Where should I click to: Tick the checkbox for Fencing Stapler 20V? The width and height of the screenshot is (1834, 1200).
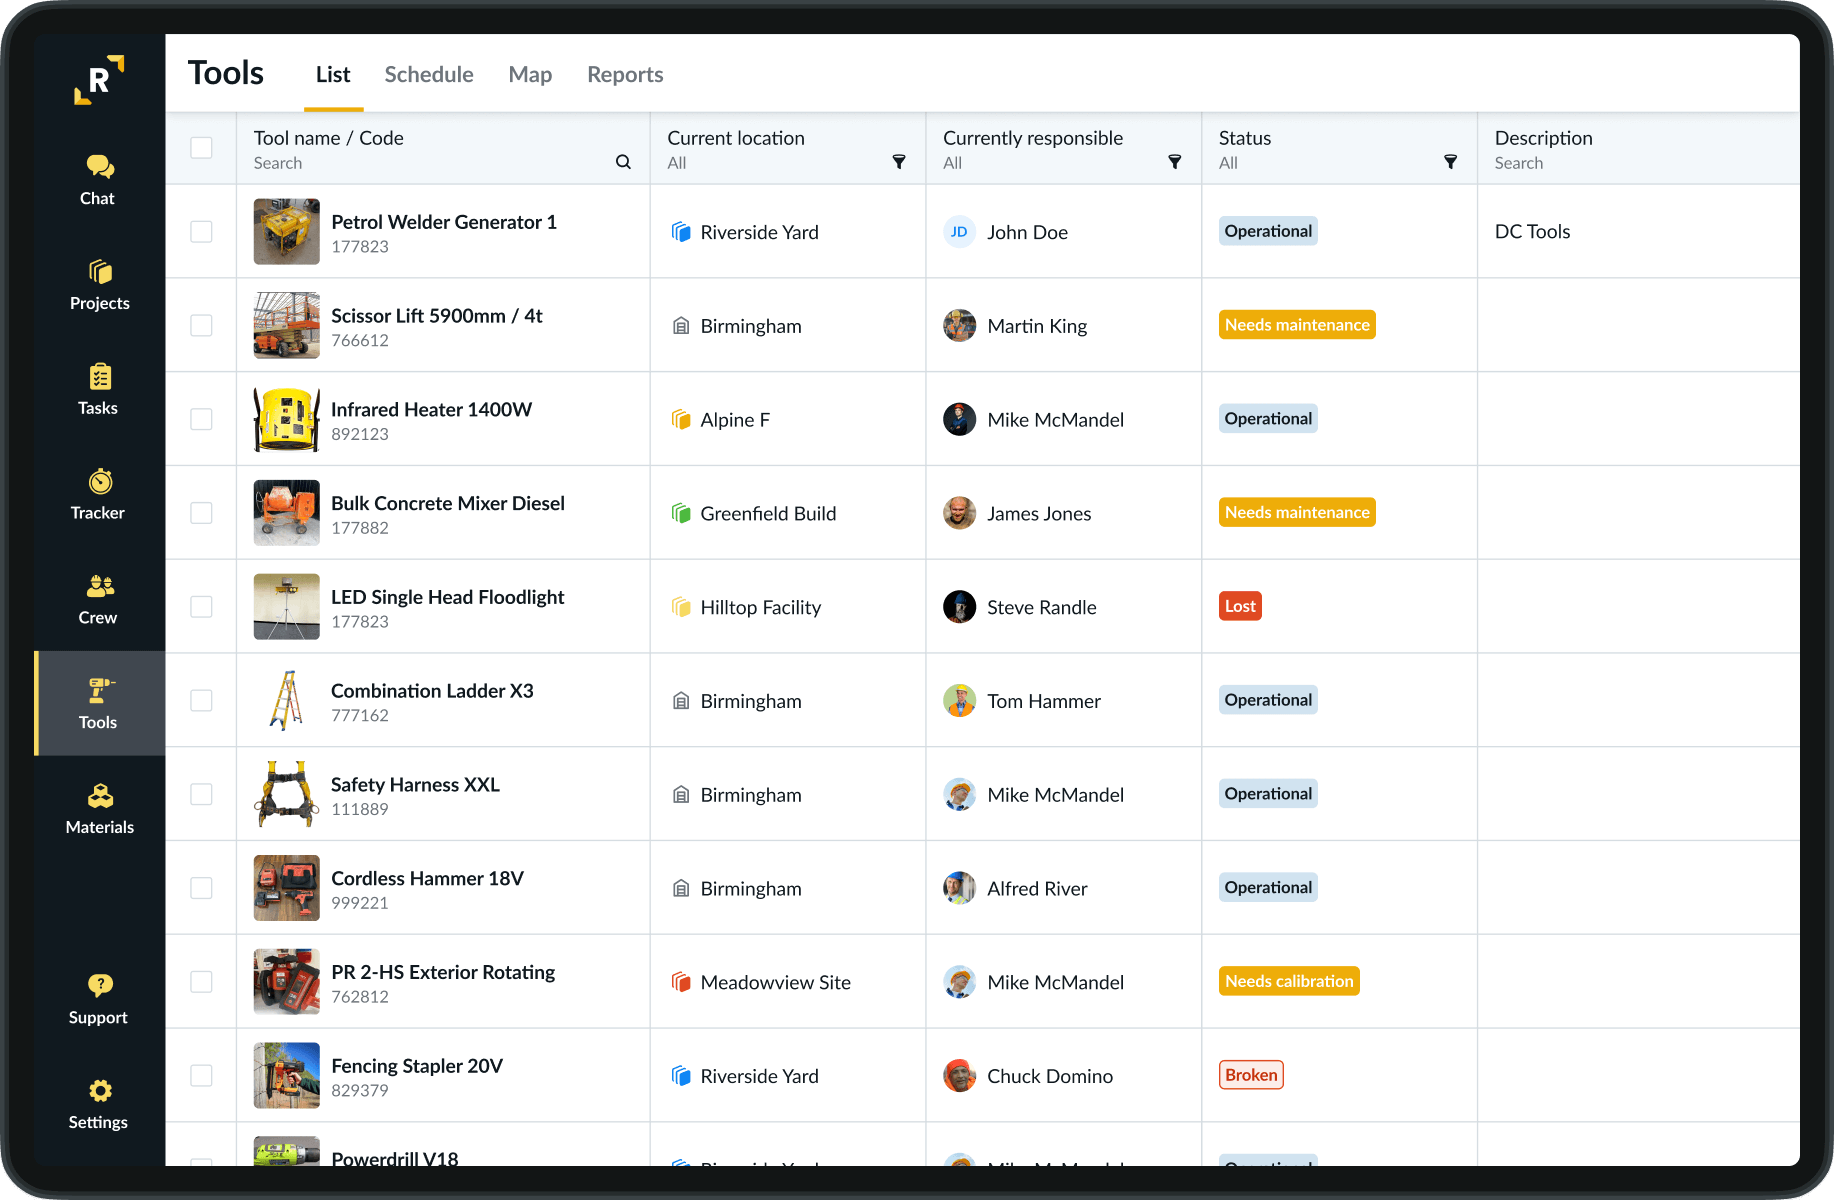click(x=201, y=1075)
